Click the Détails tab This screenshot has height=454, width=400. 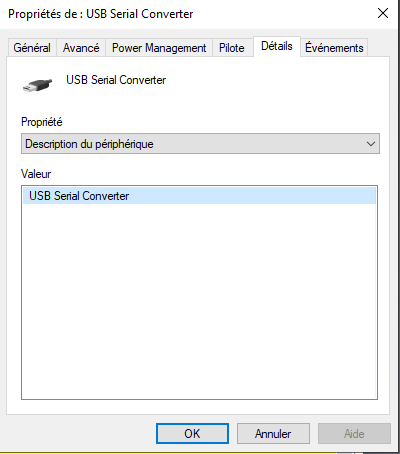point(277,46)
